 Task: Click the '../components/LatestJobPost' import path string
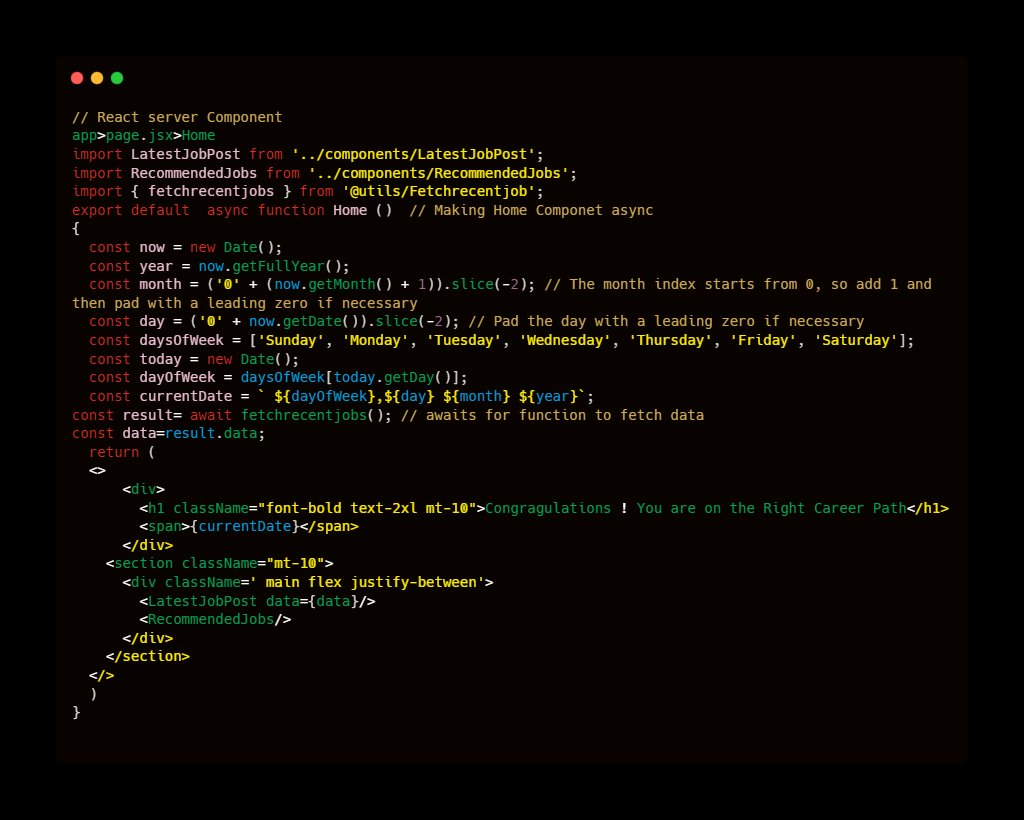[x=413, y=155]
